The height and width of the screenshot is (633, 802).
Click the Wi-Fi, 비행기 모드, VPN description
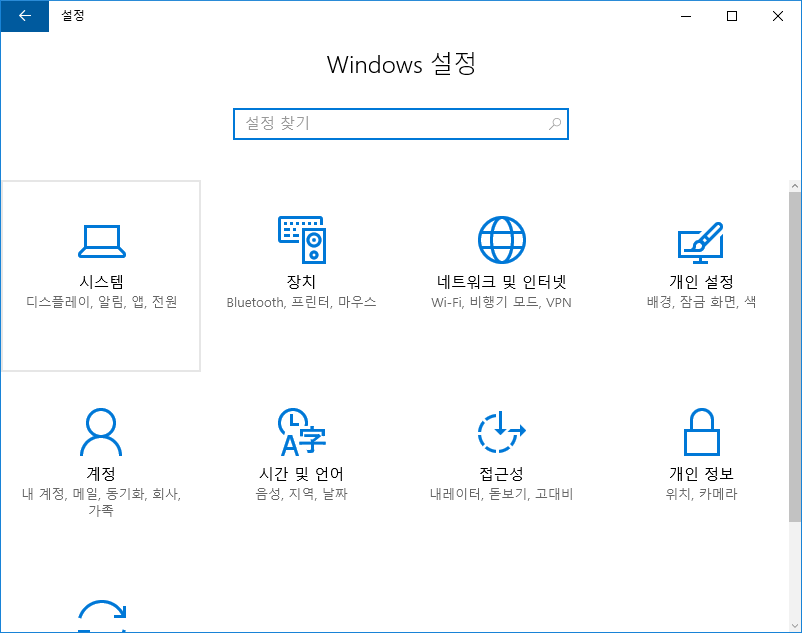(x=501, y=302)
